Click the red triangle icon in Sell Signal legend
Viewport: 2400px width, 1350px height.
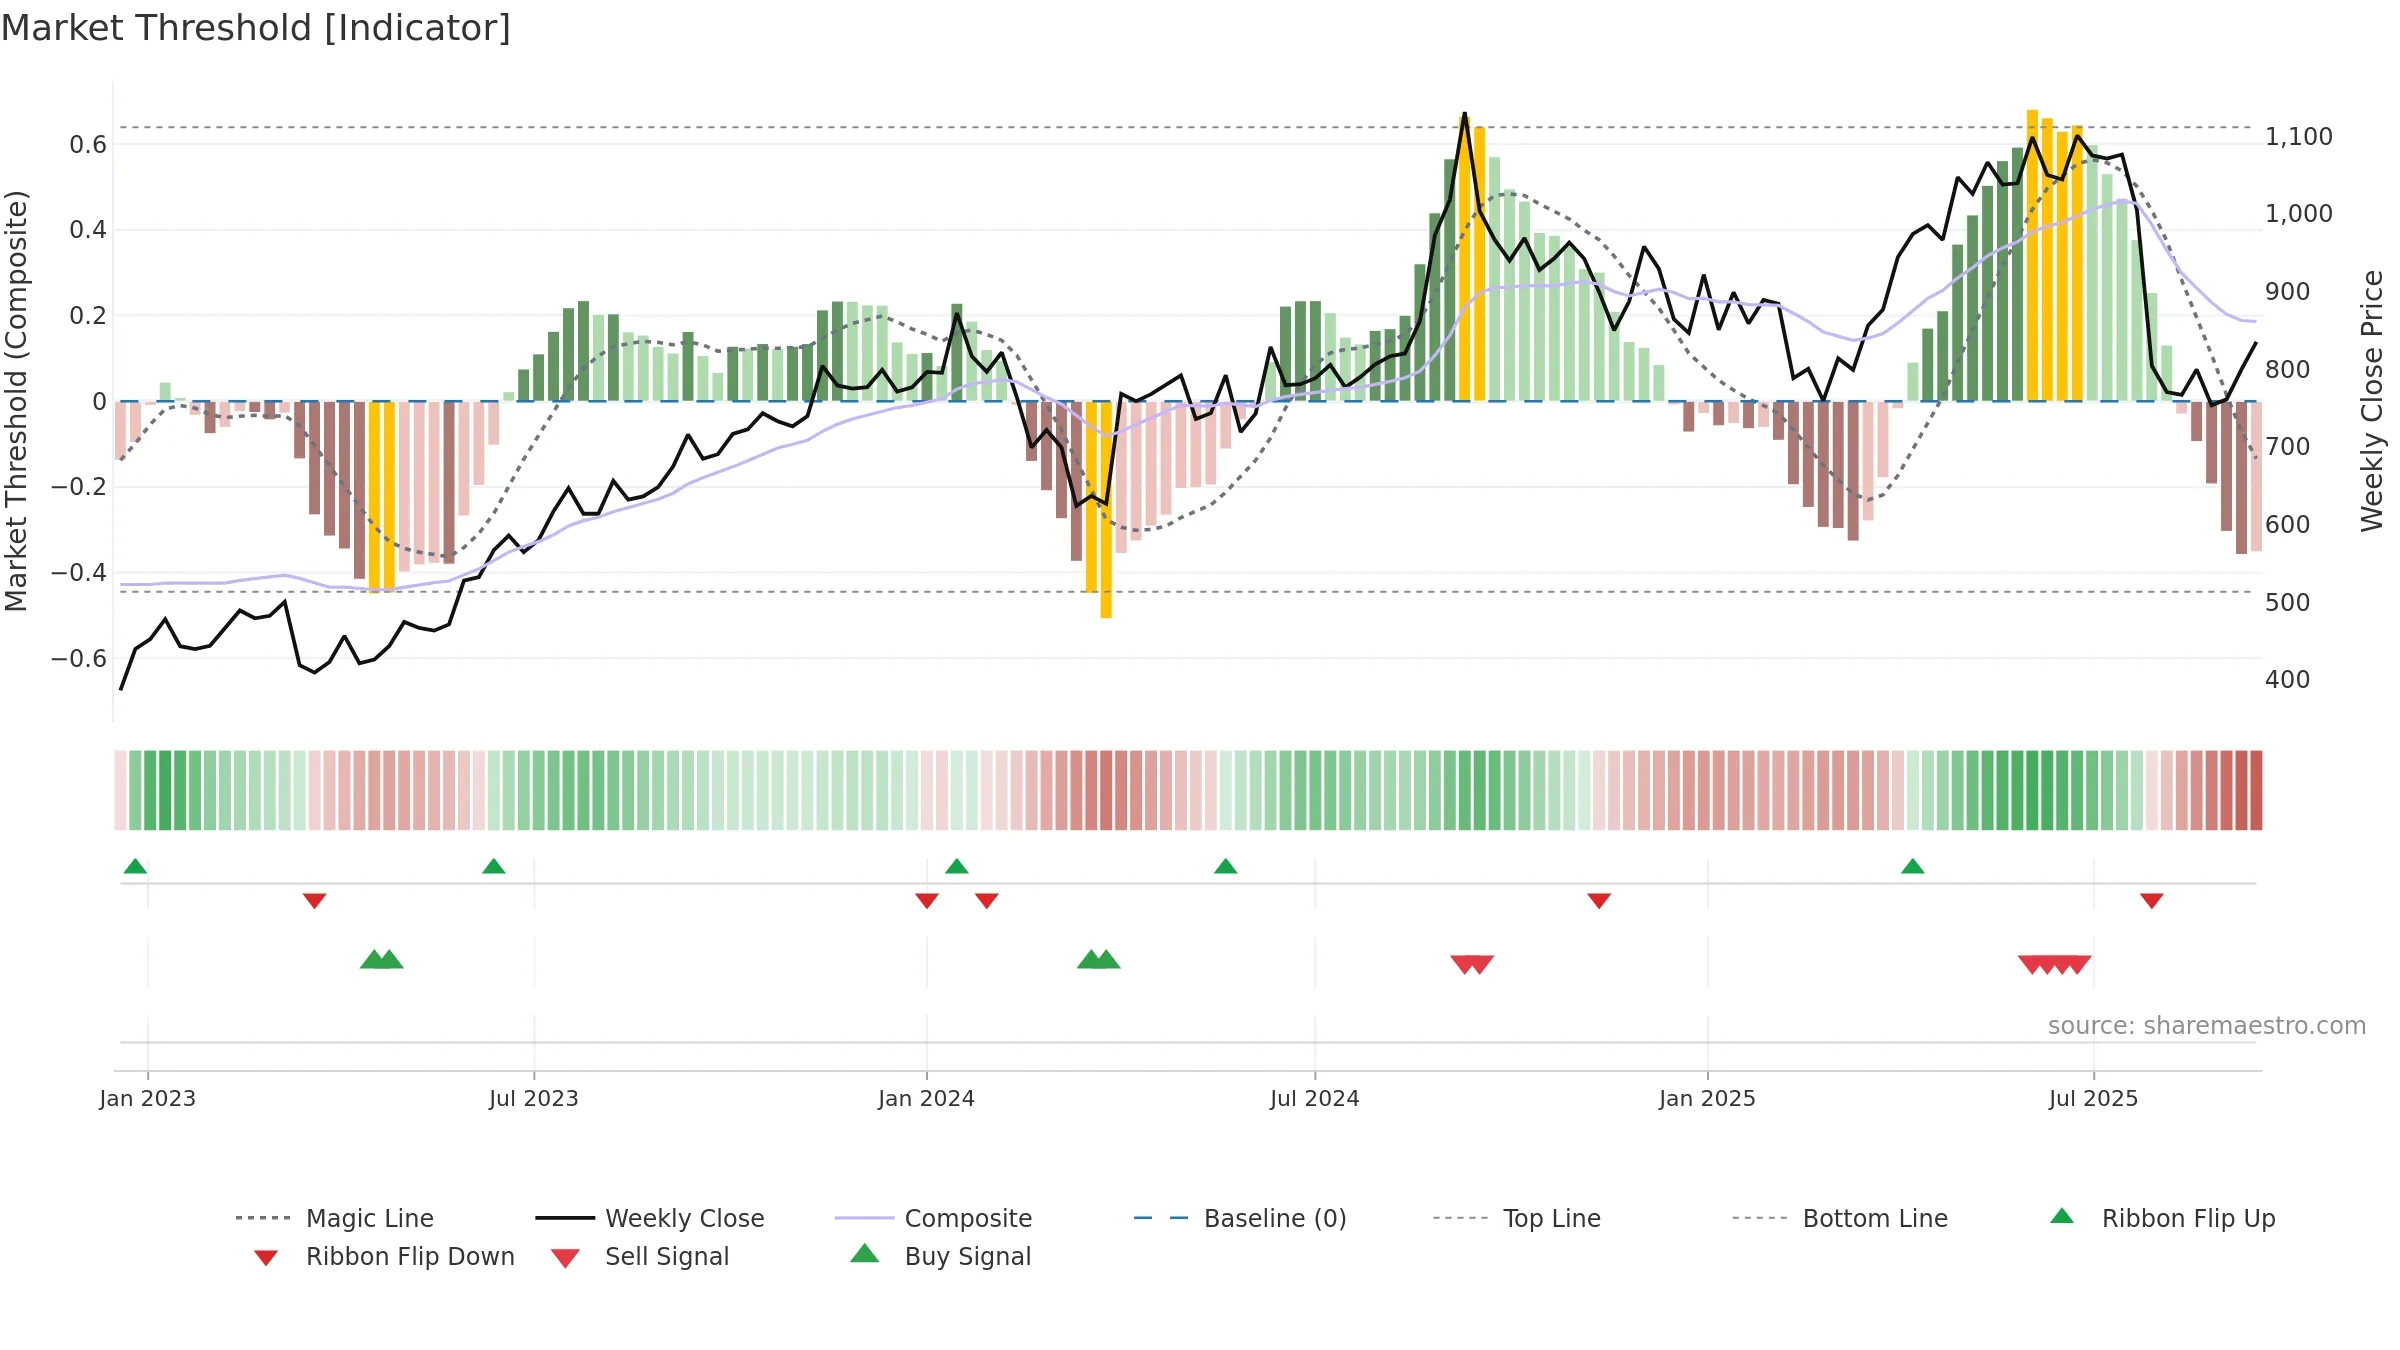[565, 1258]
